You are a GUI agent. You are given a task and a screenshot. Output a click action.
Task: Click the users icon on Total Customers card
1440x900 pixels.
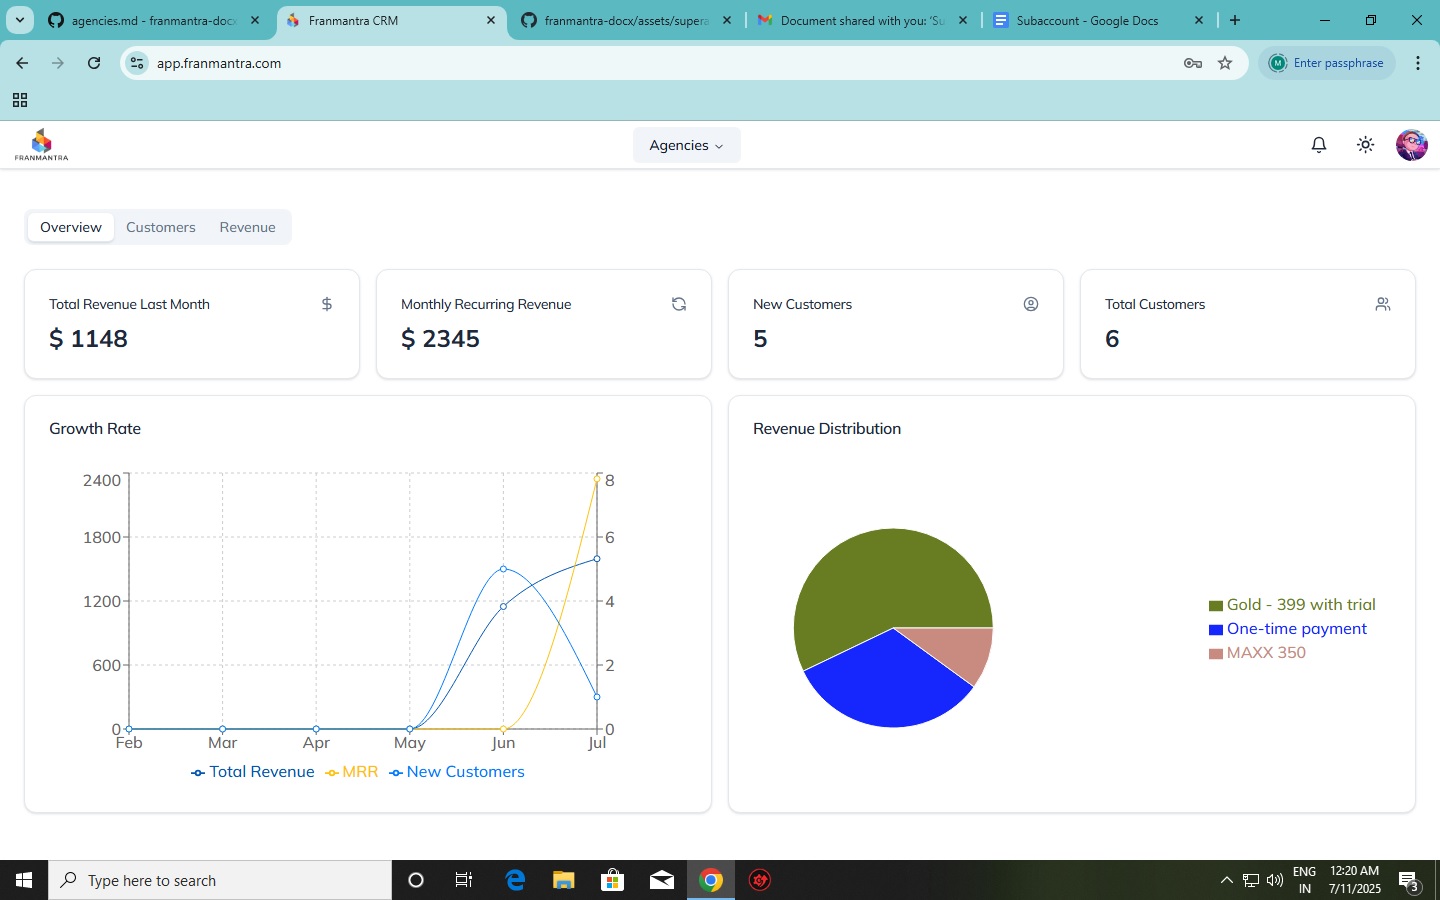point(1383,304)
